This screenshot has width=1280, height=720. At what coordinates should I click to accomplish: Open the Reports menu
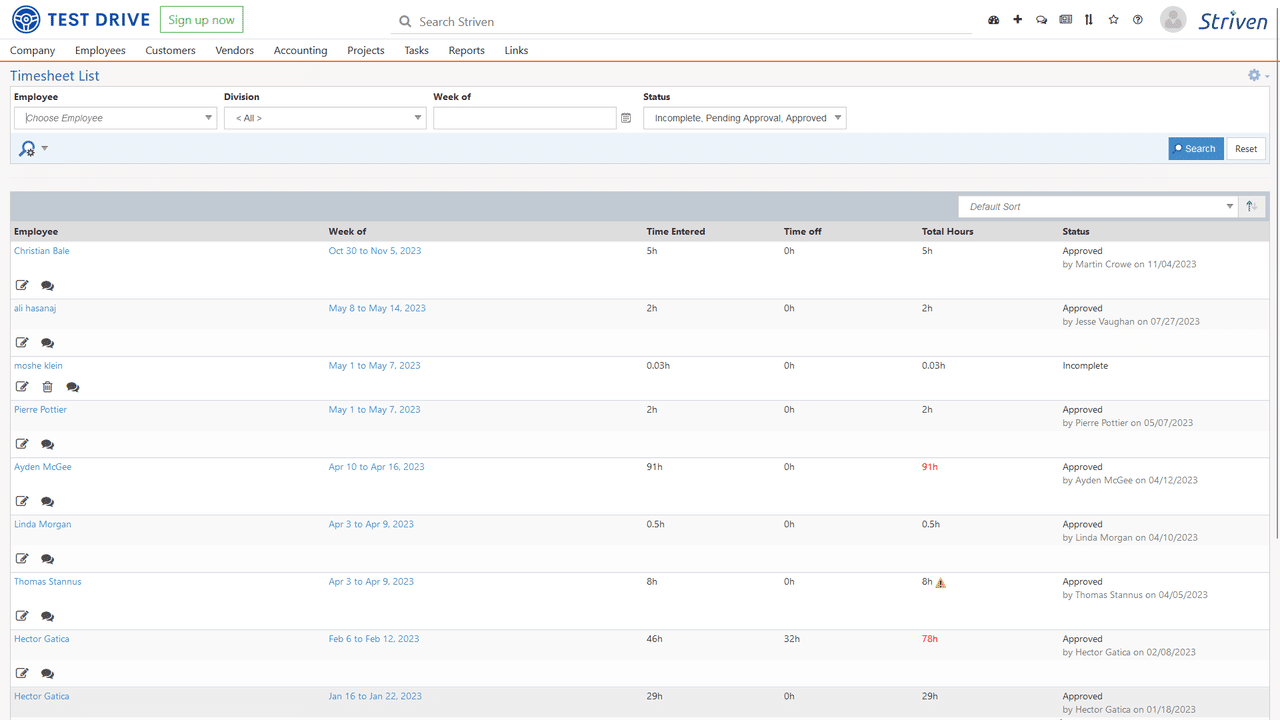pos(466,50)
